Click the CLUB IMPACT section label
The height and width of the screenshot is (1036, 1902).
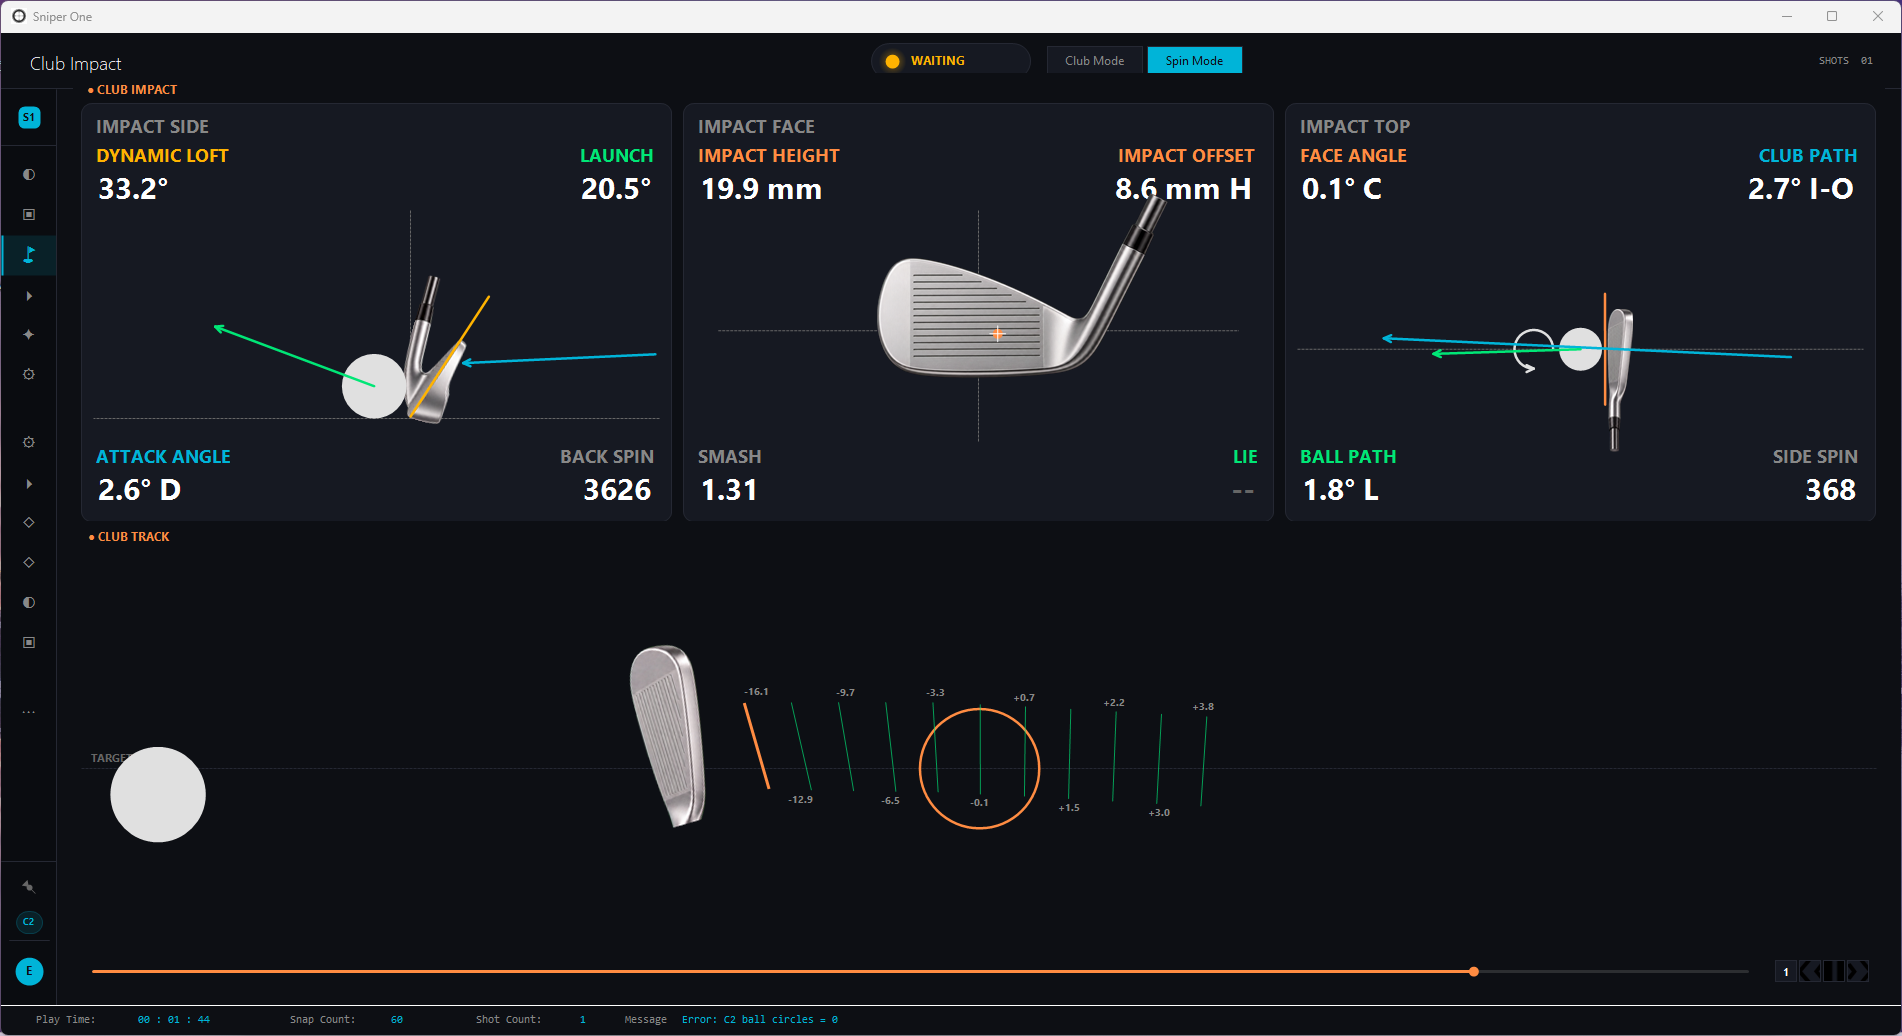136,90
